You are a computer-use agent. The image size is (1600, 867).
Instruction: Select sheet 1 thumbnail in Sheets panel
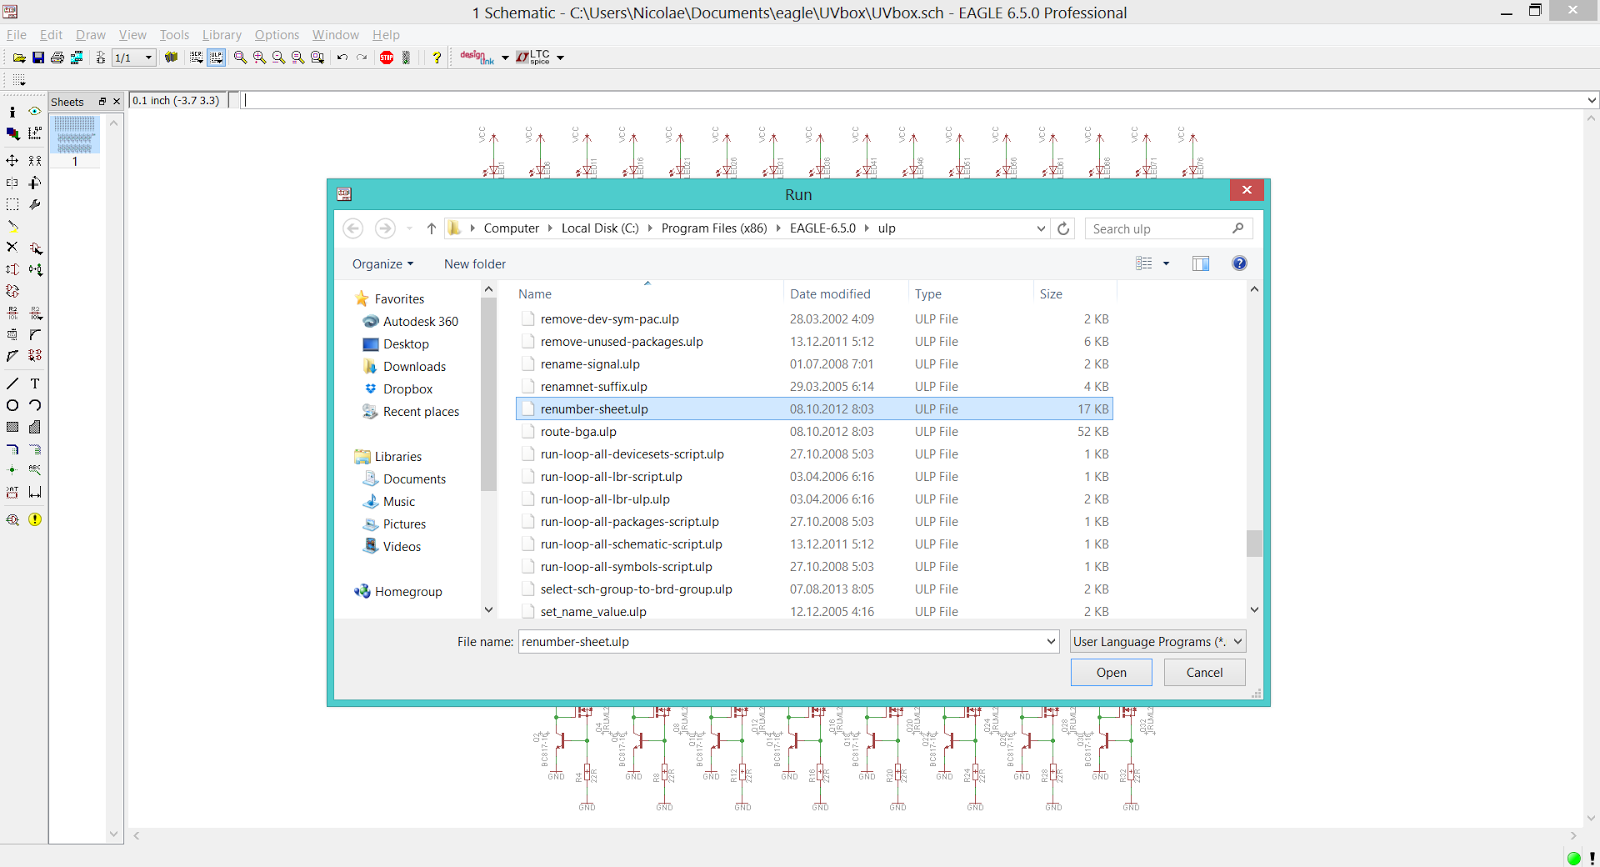75,135
